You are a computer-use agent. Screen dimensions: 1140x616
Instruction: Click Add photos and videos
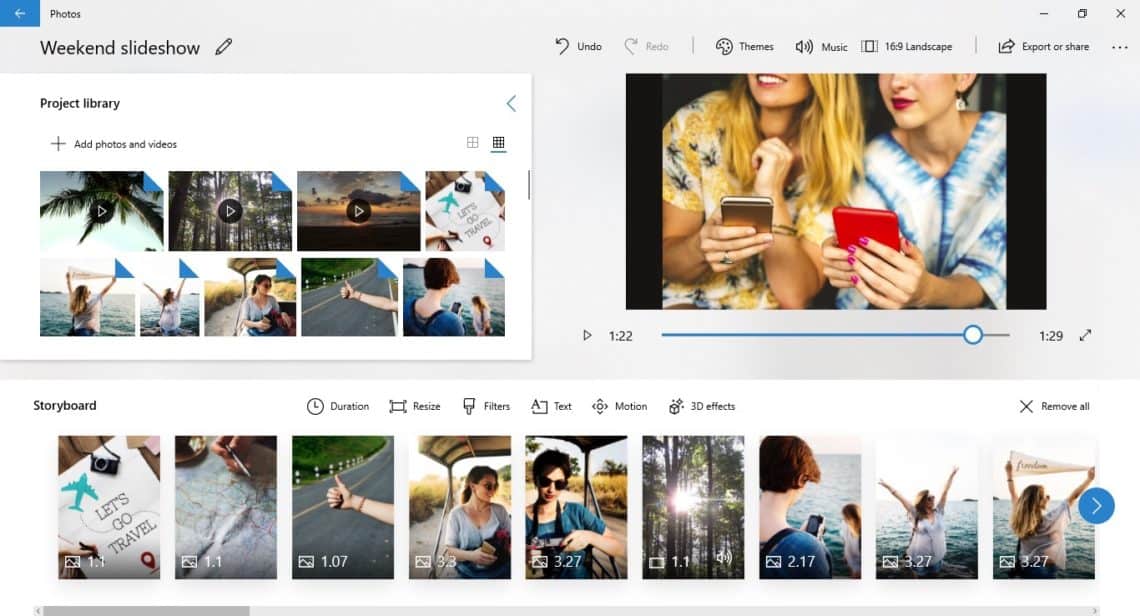coord(113,144)
